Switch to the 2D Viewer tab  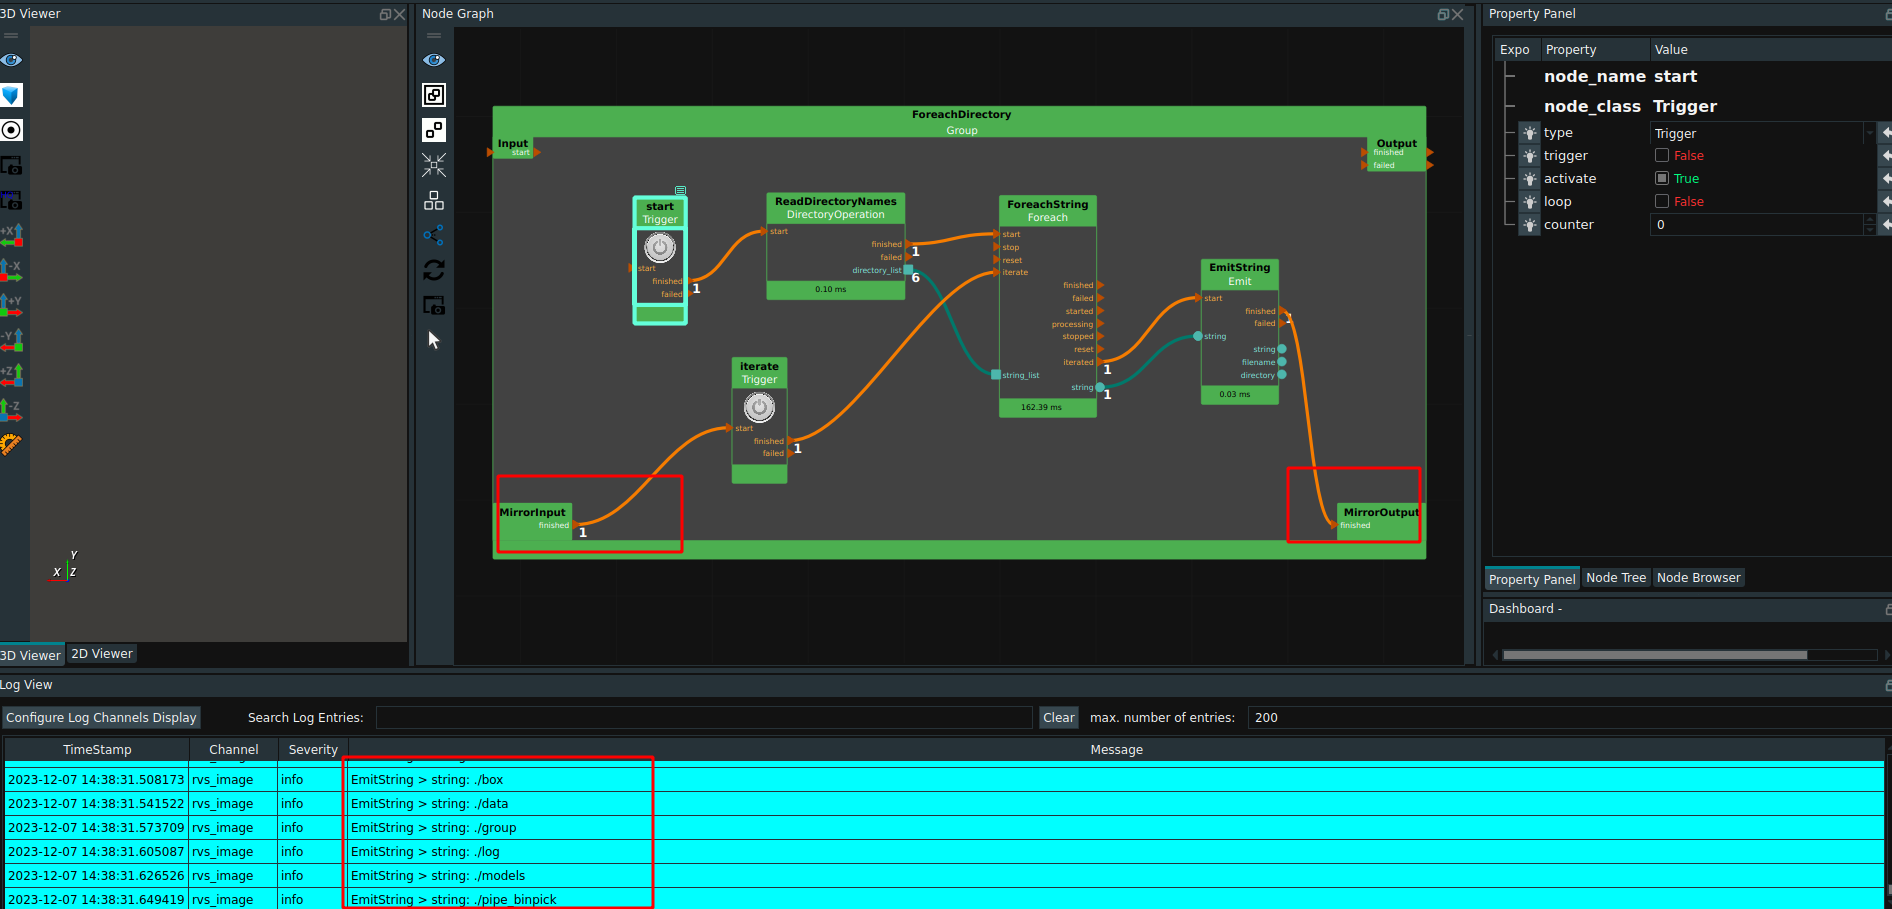(x=102, y=654)
